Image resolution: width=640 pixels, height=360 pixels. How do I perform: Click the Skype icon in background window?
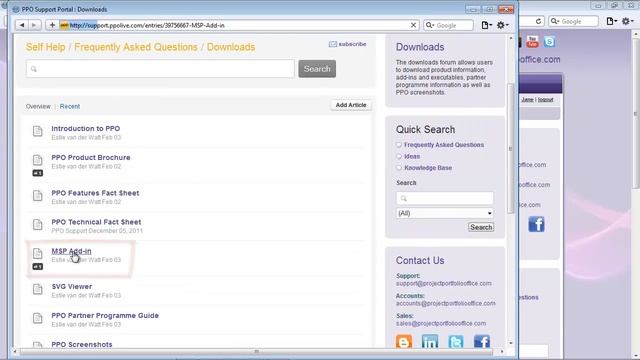pos(549,41)
